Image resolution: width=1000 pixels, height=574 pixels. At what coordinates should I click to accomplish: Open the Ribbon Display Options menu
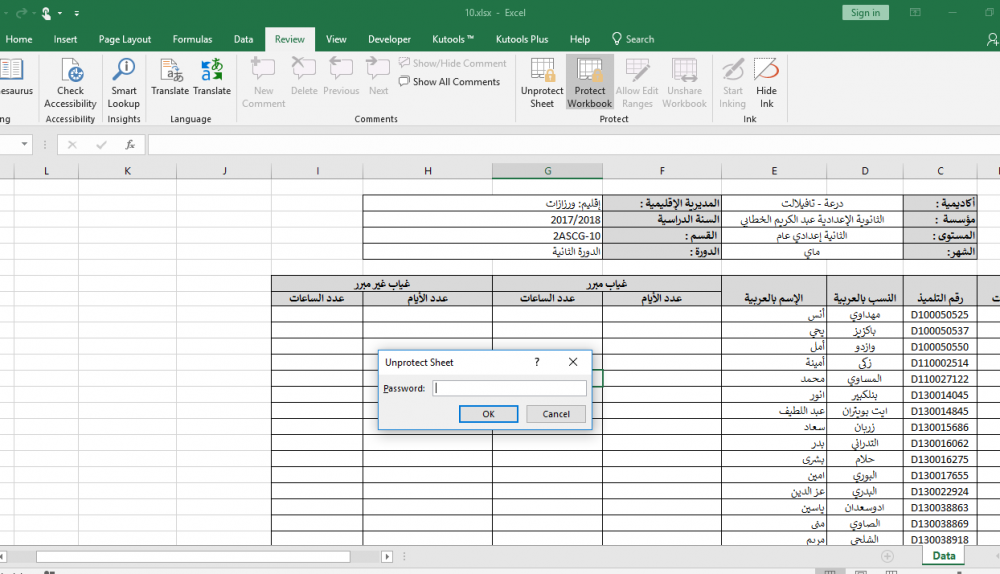tap(916, 13)
